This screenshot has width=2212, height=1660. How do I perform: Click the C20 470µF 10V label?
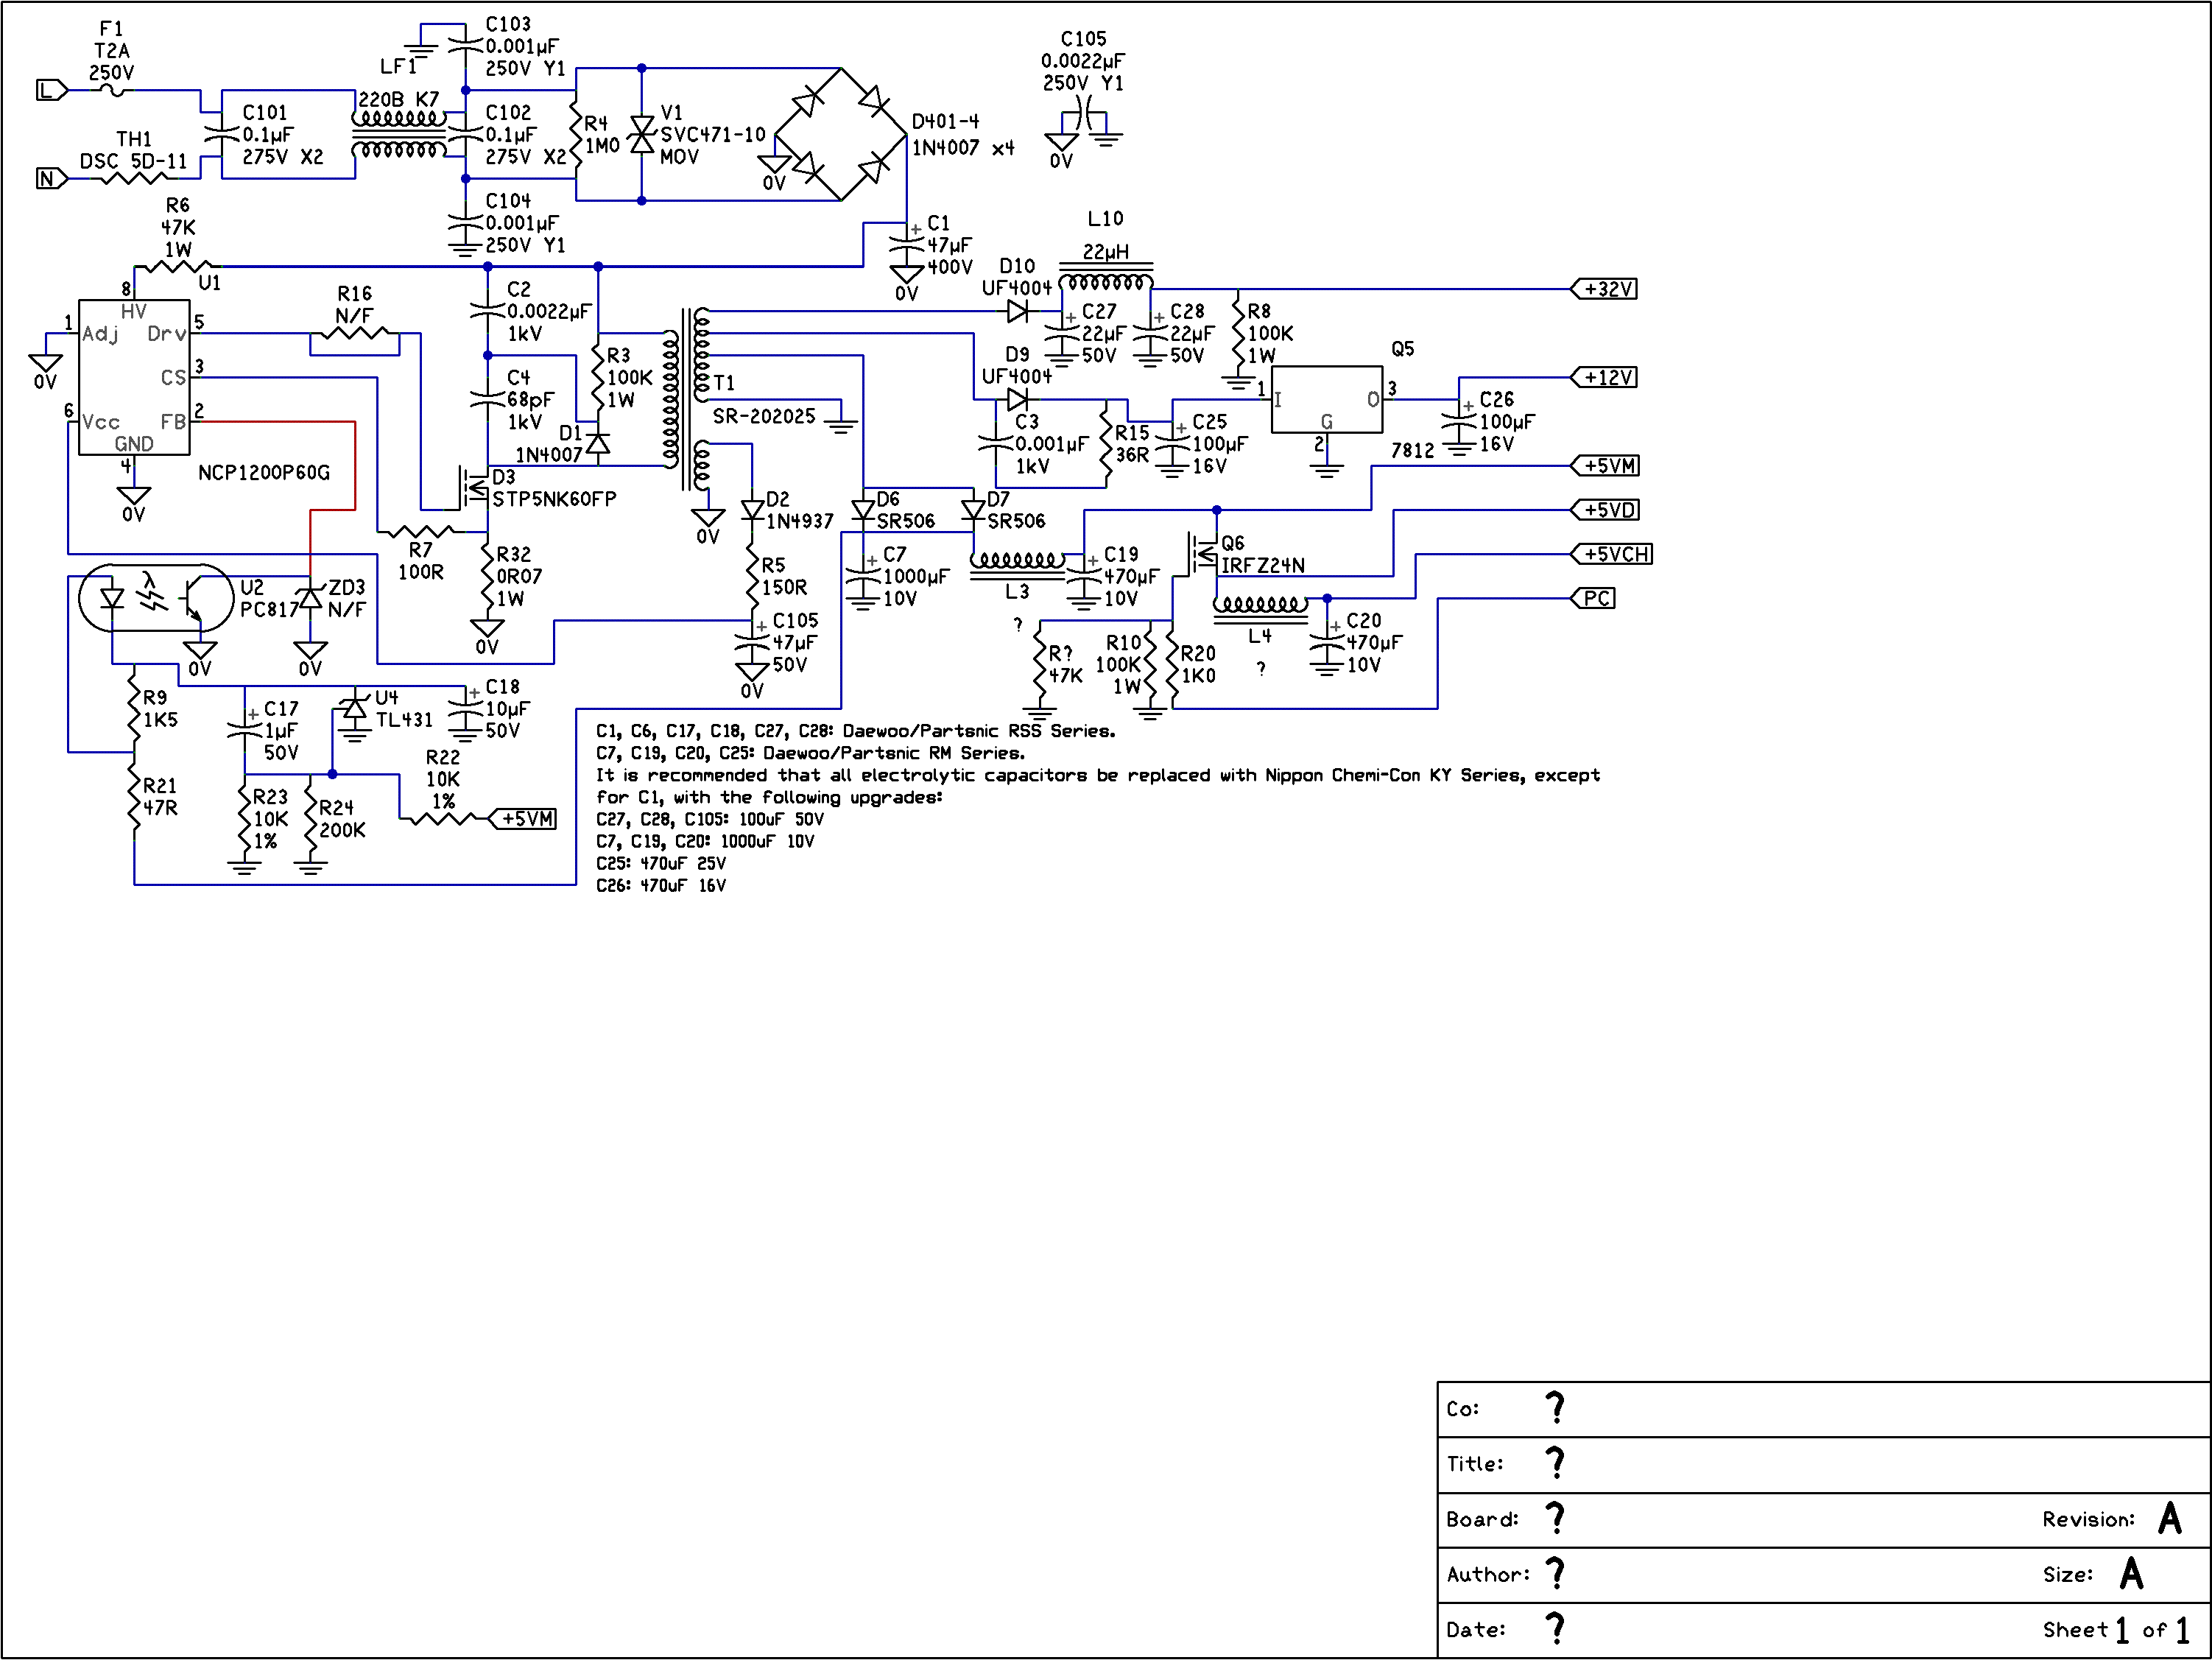point(1374,643)
